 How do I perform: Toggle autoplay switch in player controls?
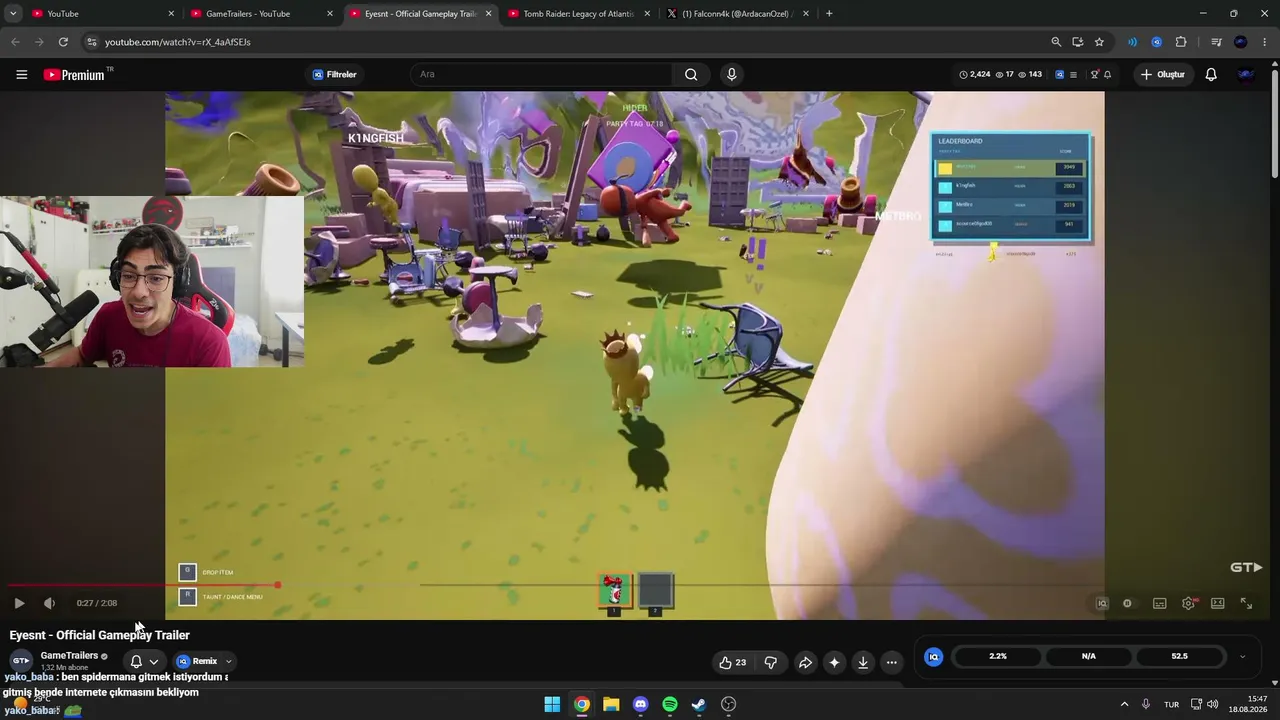click(1128, 603)
